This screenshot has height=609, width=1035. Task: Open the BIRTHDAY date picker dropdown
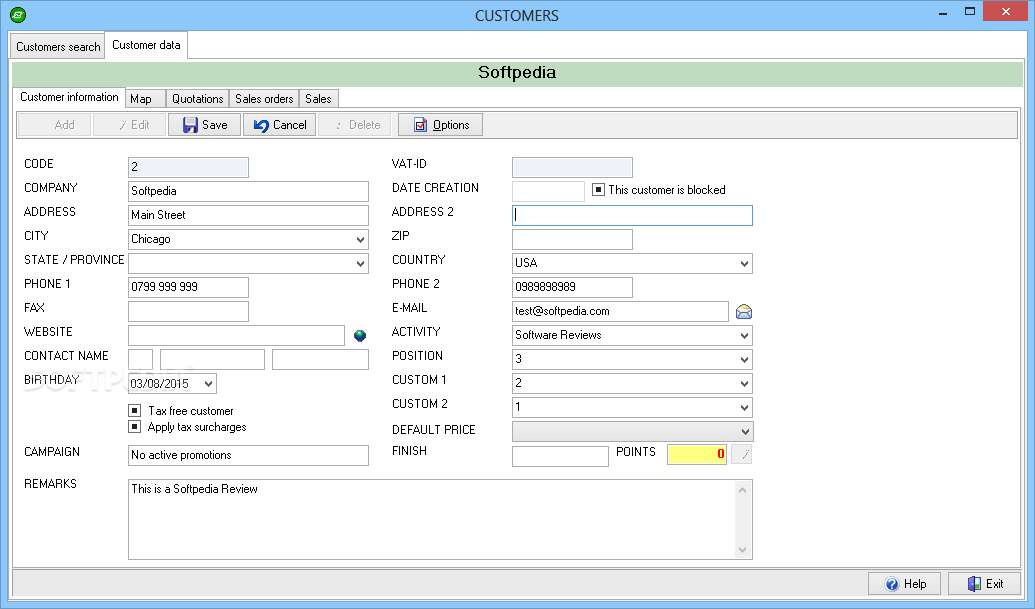coord(208,383)
